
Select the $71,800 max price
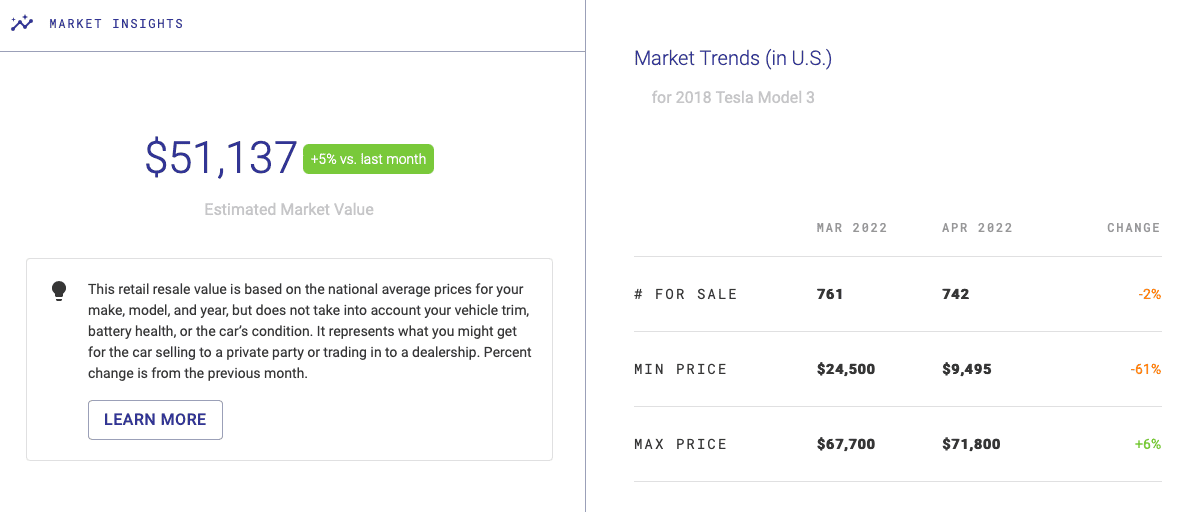click(971, 444)
